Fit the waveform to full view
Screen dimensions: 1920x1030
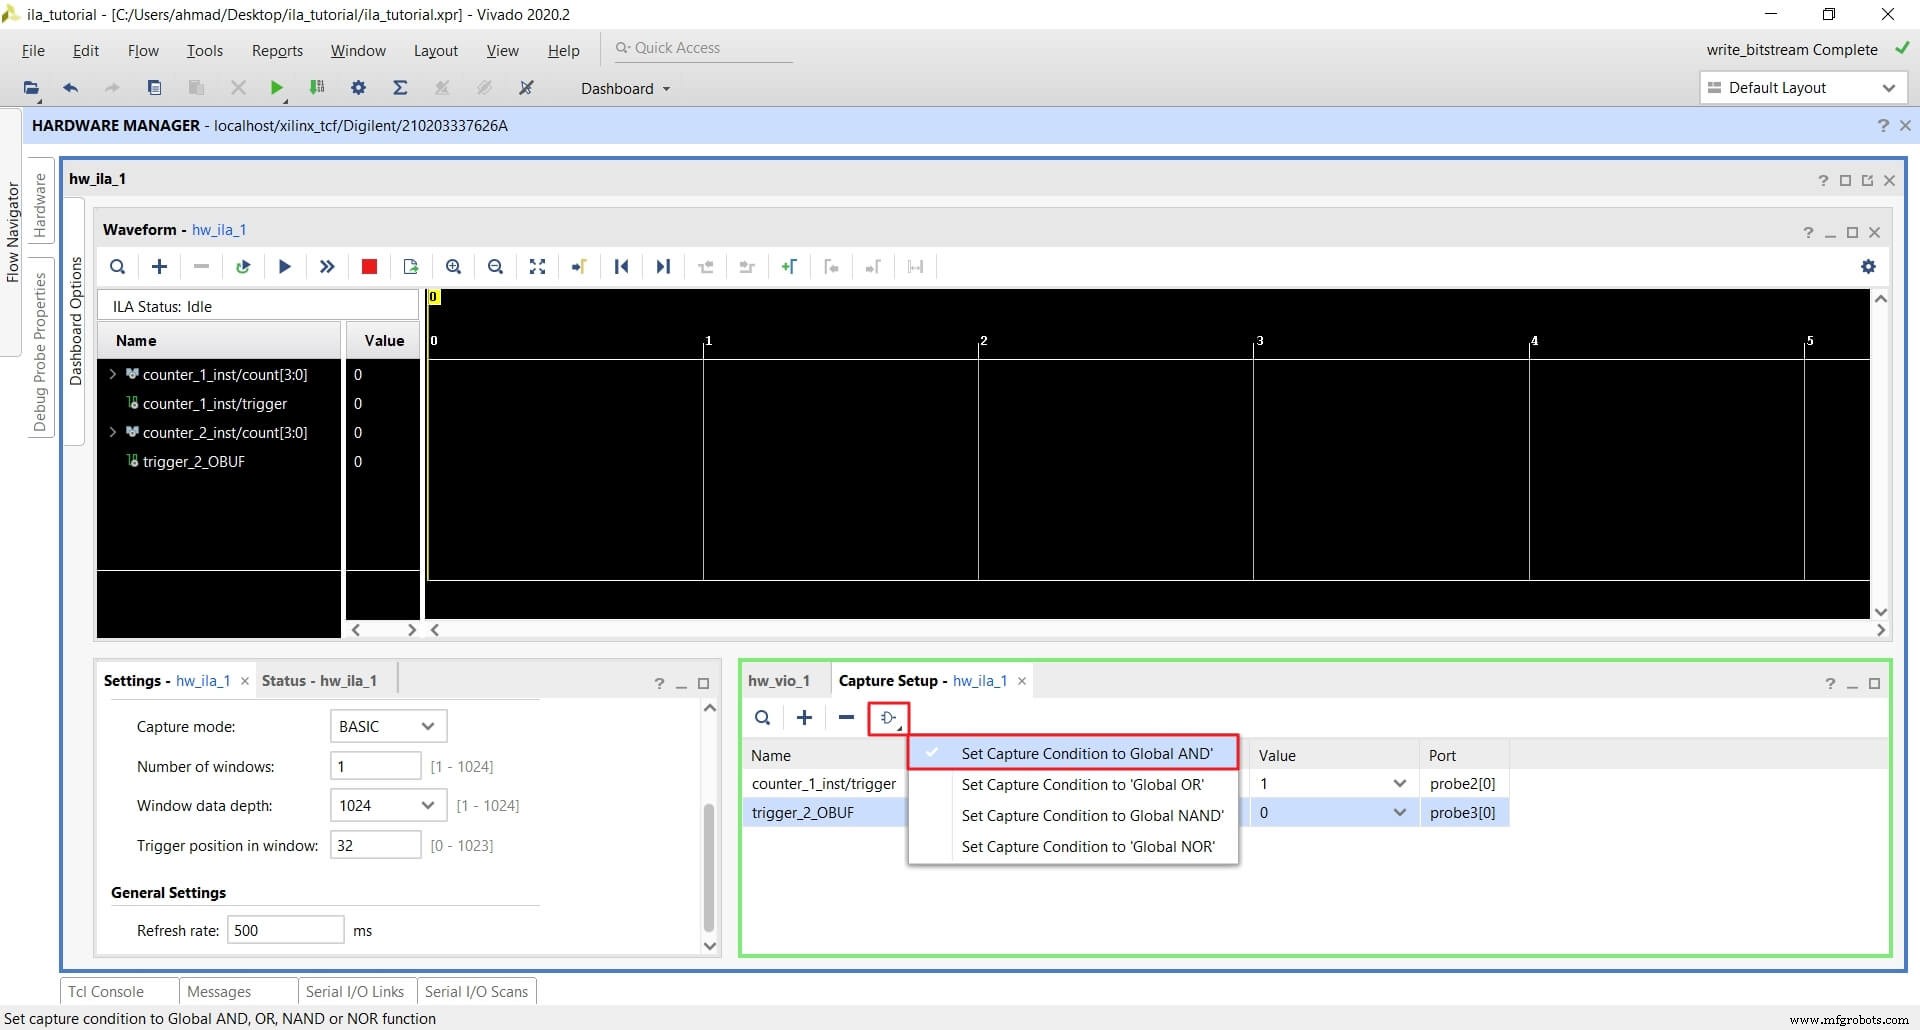pyautogui.click(x=537, y=266)
